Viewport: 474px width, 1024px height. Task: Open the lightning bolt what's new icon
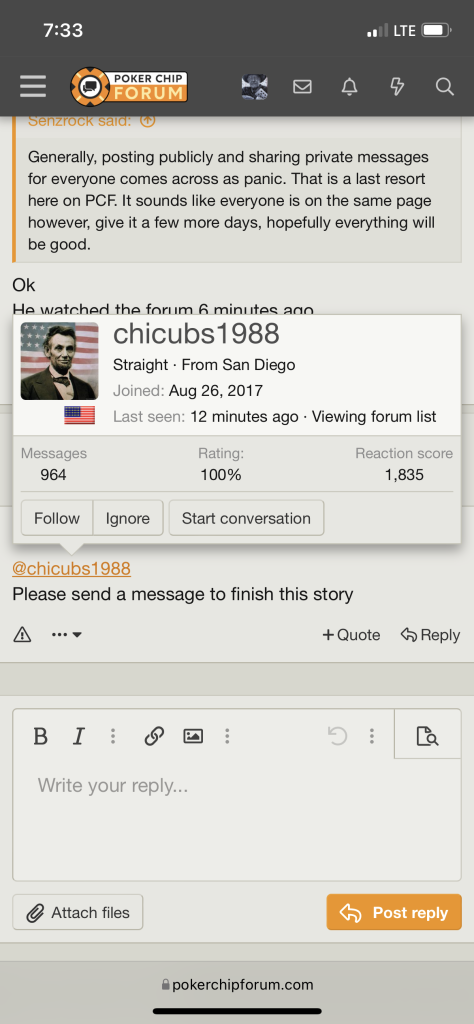[397, 86]
